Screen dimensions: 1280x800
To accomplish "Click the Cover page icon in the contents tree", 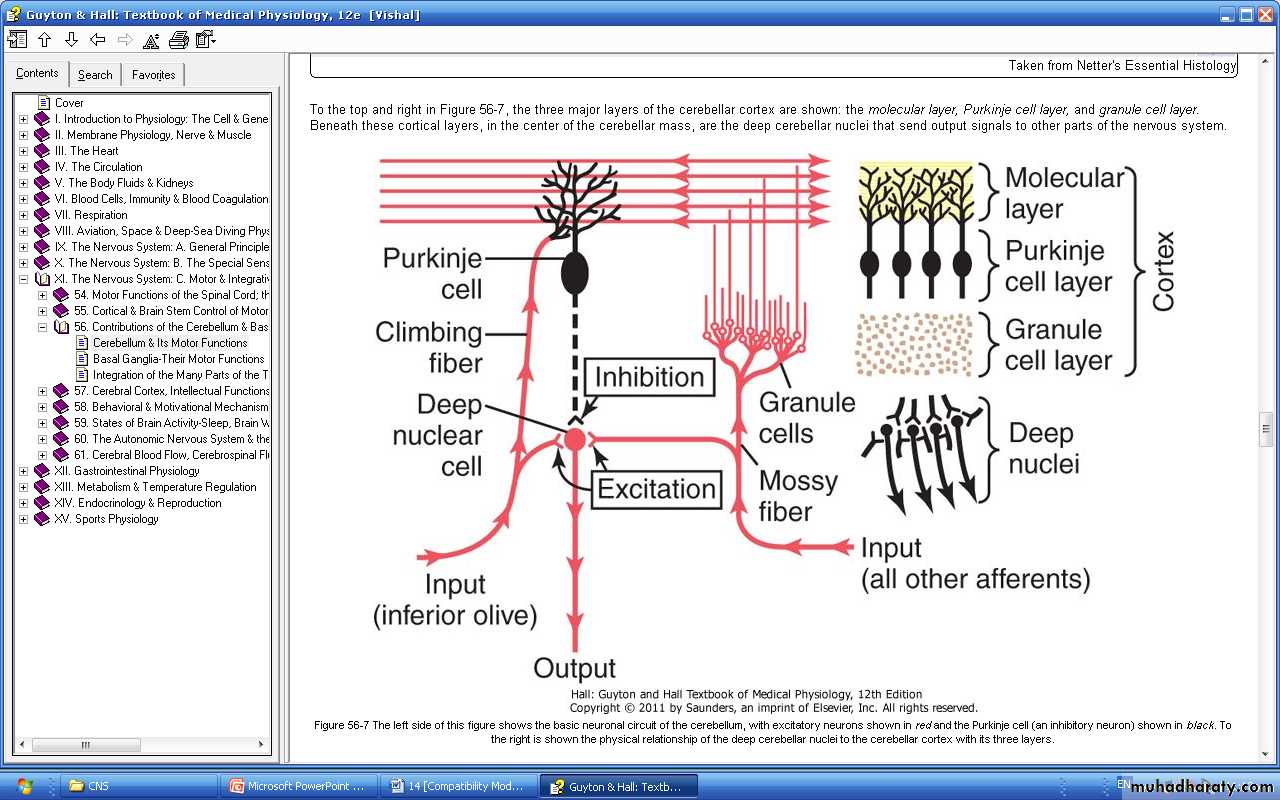I will tap(44, 103).
